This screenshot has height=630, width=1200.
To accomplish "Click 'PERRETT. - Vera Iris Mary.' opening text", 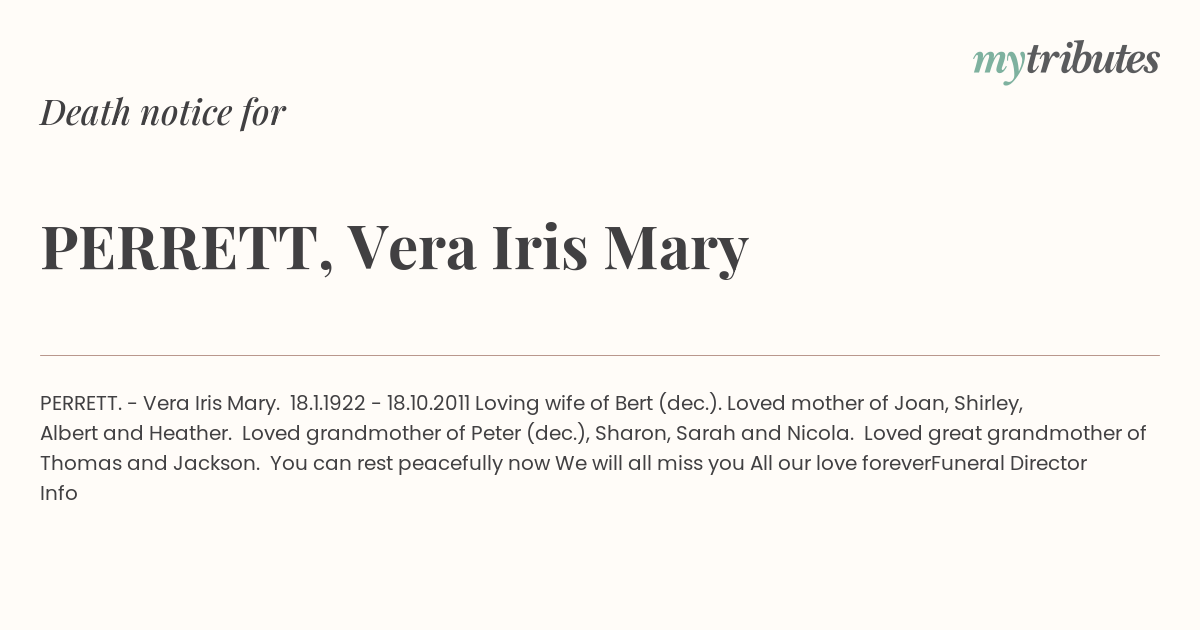I will (x=160, y=403).
